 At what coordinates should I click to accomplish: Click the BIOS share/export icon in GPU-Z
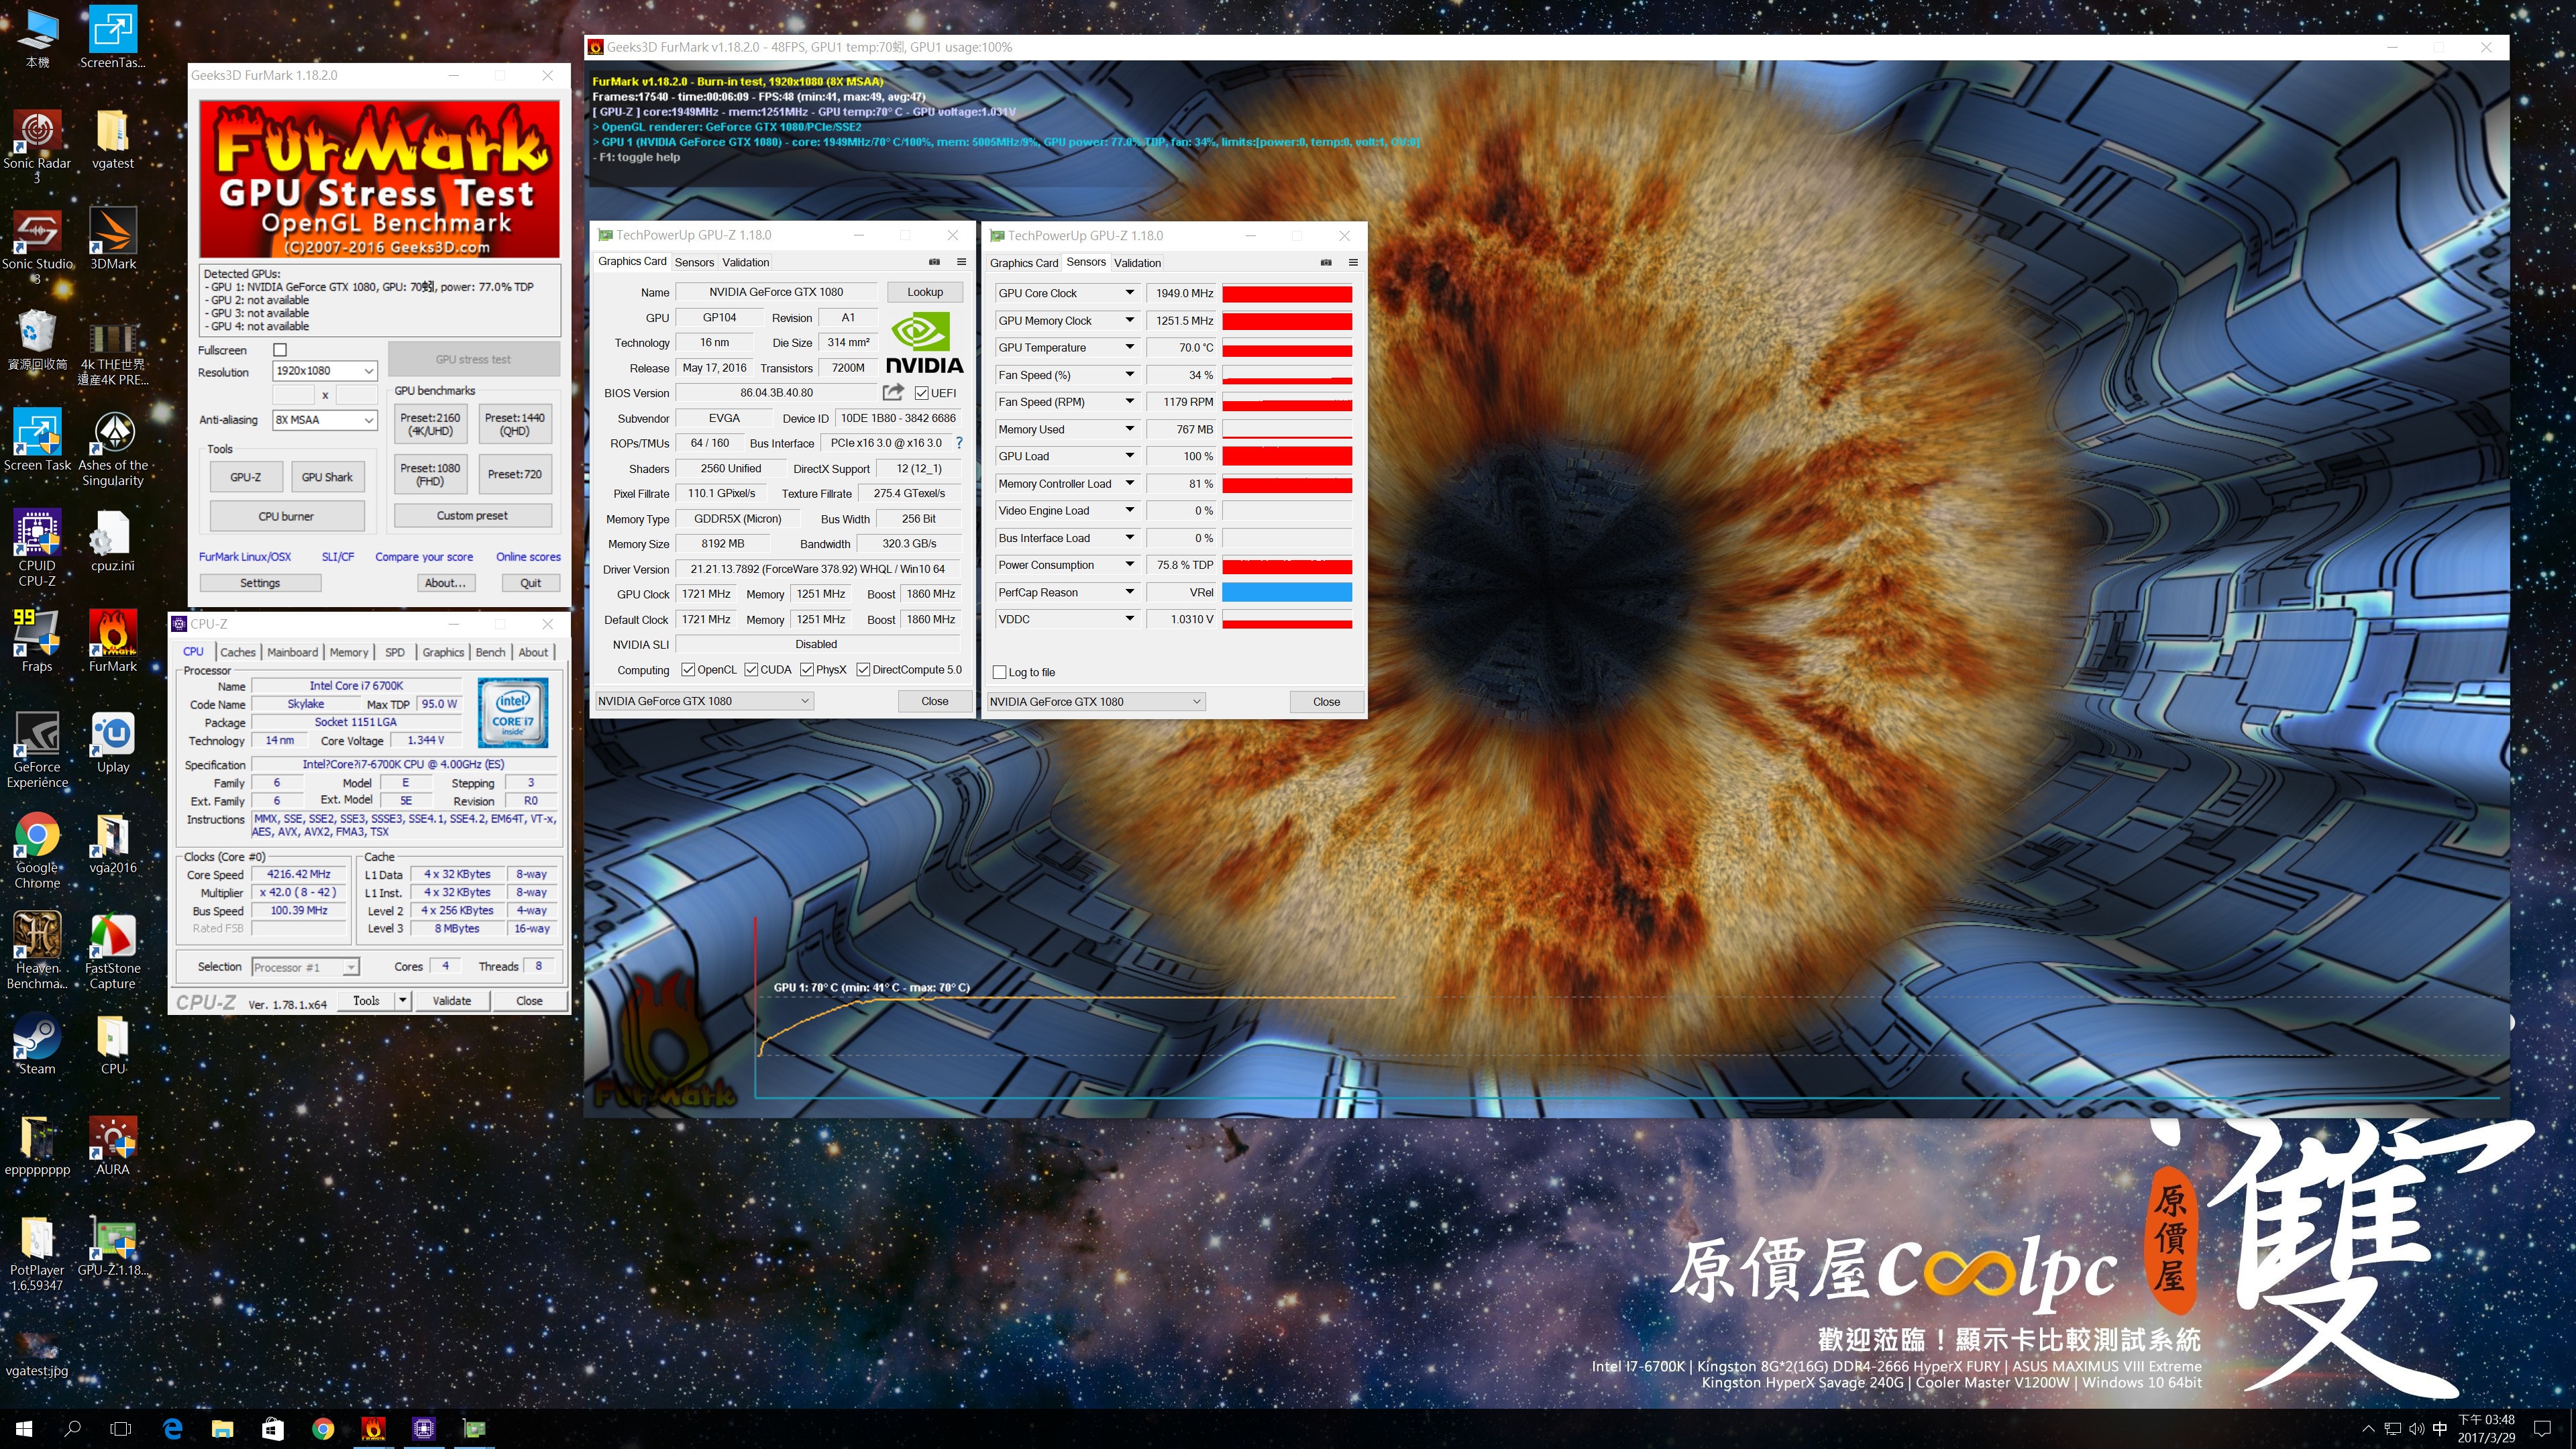click(x=893, y=392)
